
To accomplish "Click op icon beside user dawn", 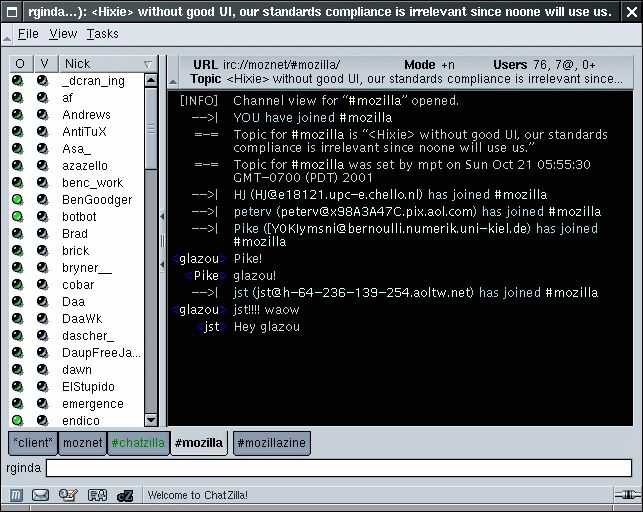I will [18, 369].
